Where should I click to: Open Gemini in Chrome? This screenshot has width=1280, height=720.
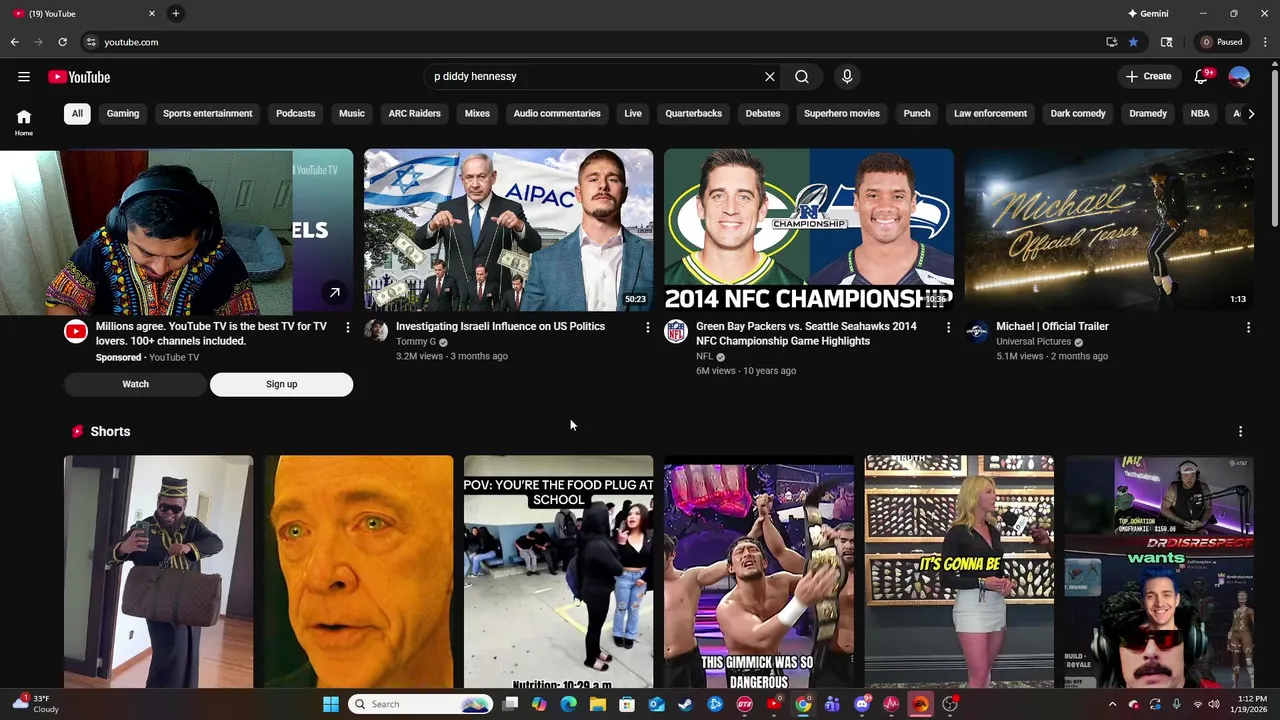point(1148,13)
